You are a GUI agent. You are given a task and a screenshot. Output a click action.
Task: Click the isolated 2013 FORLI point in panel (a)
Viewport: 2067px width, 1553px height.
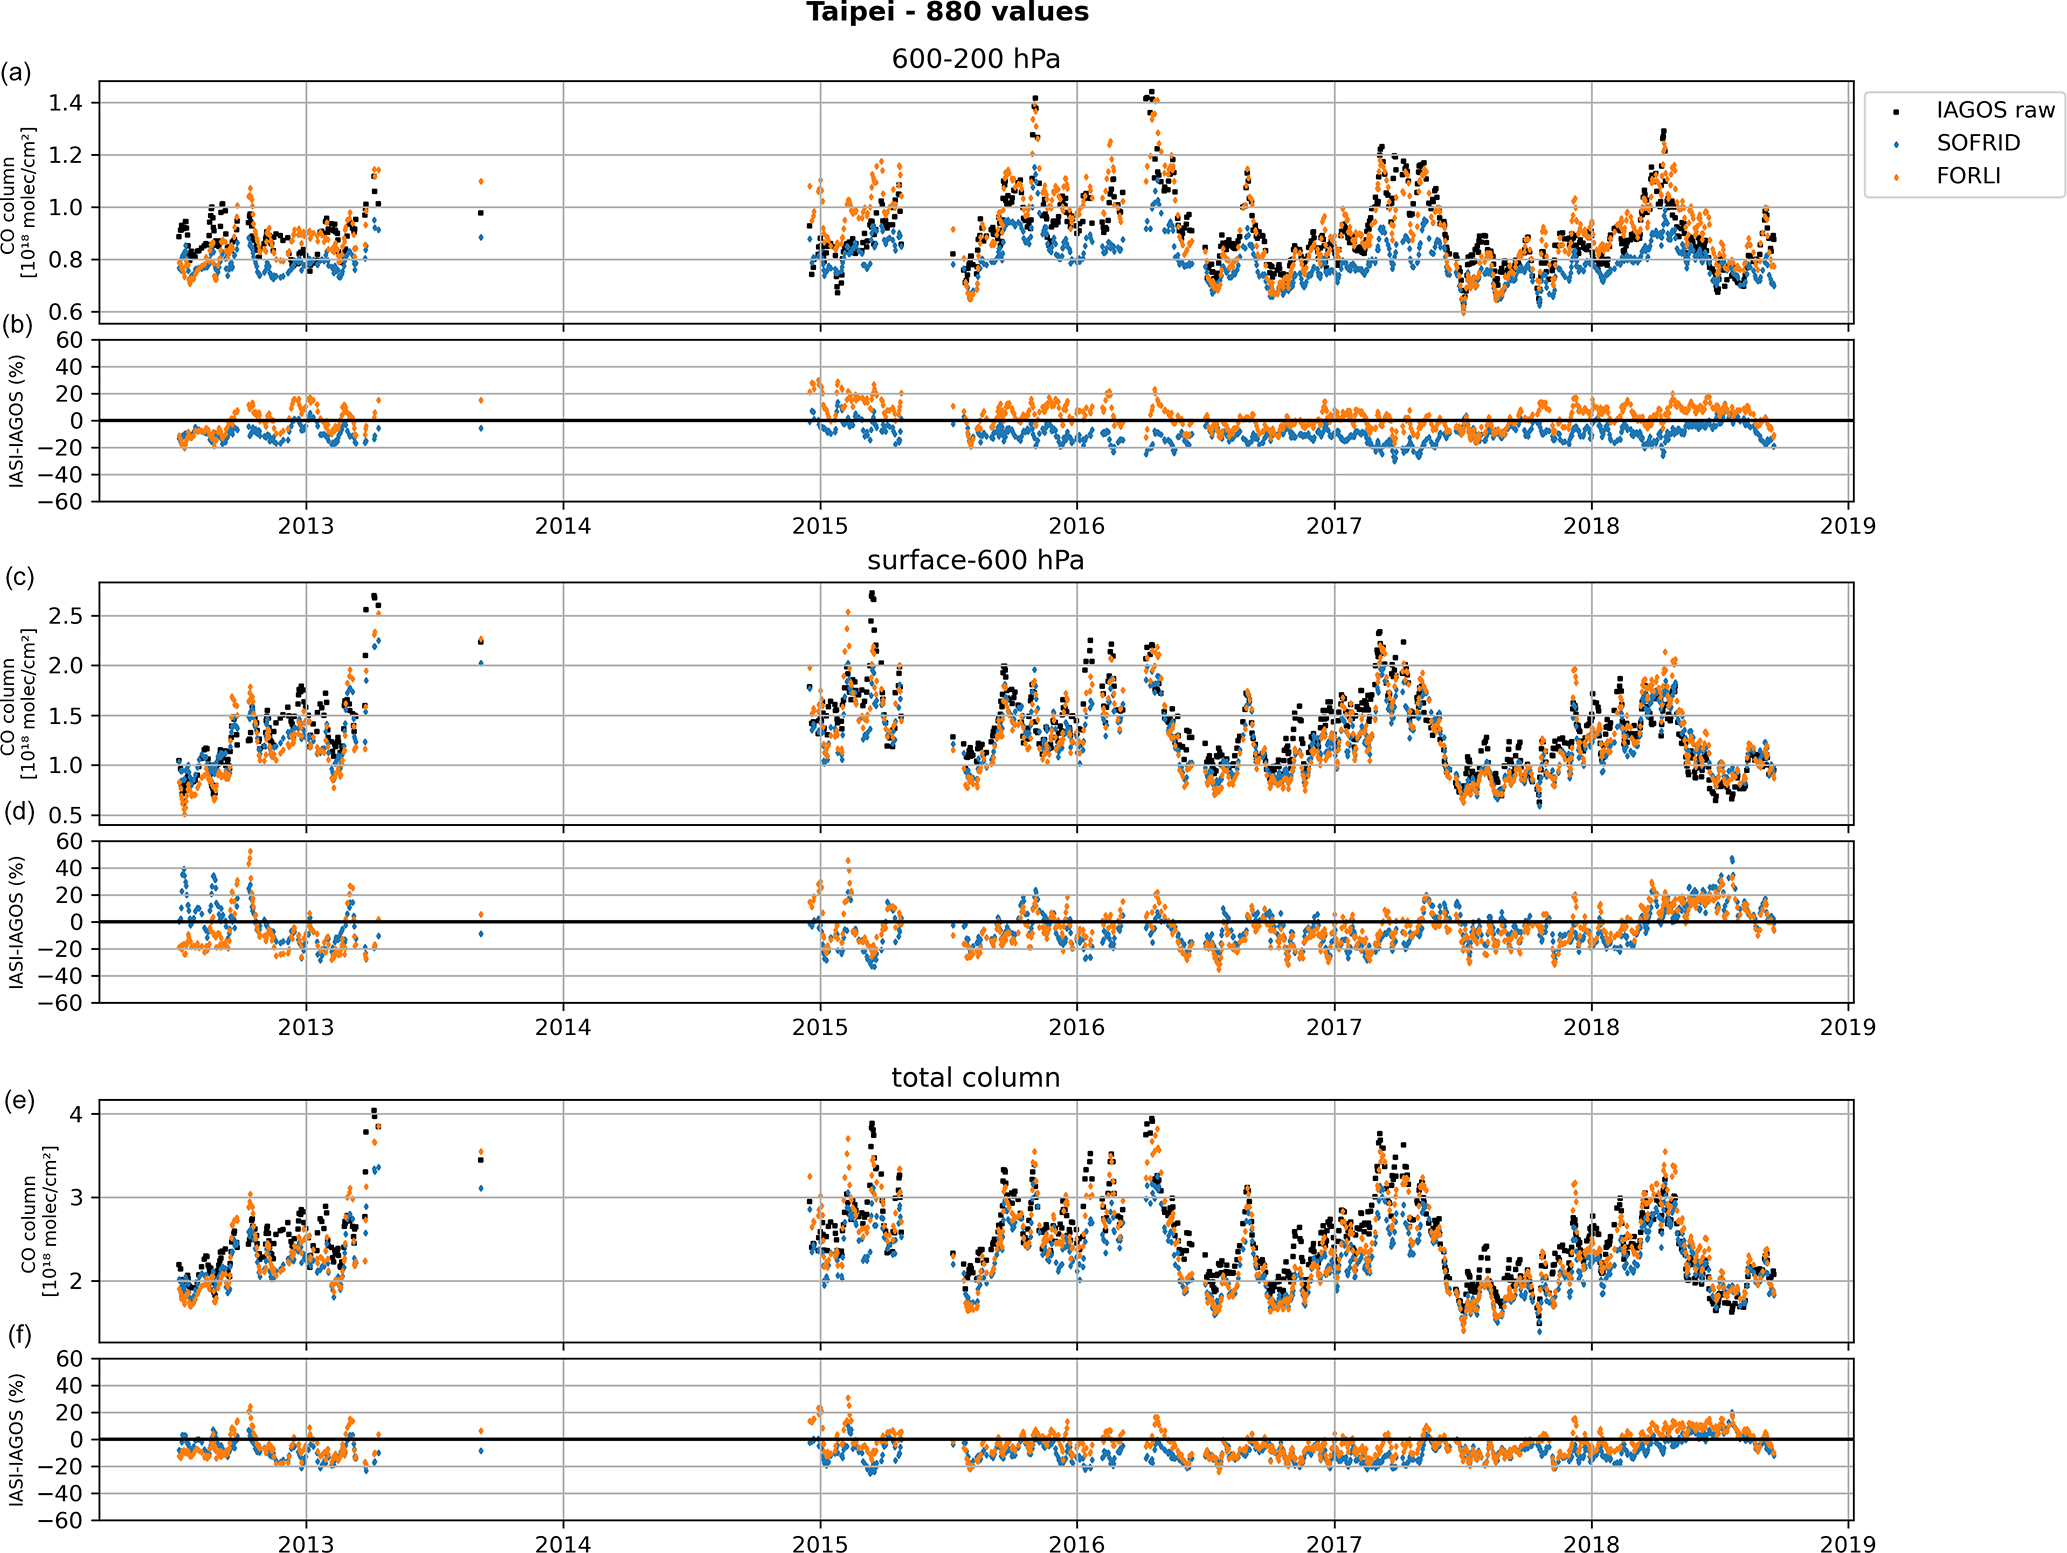coord(481,181)
